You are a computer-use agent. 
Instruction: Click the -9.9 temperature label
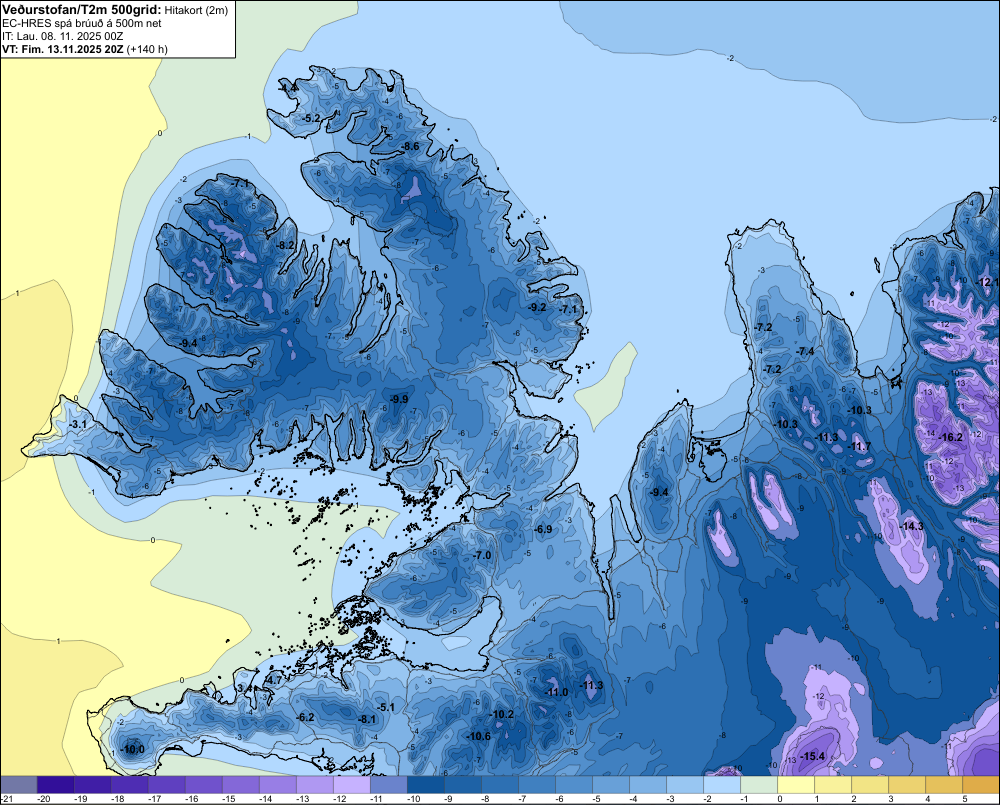[x=399, y=399]
